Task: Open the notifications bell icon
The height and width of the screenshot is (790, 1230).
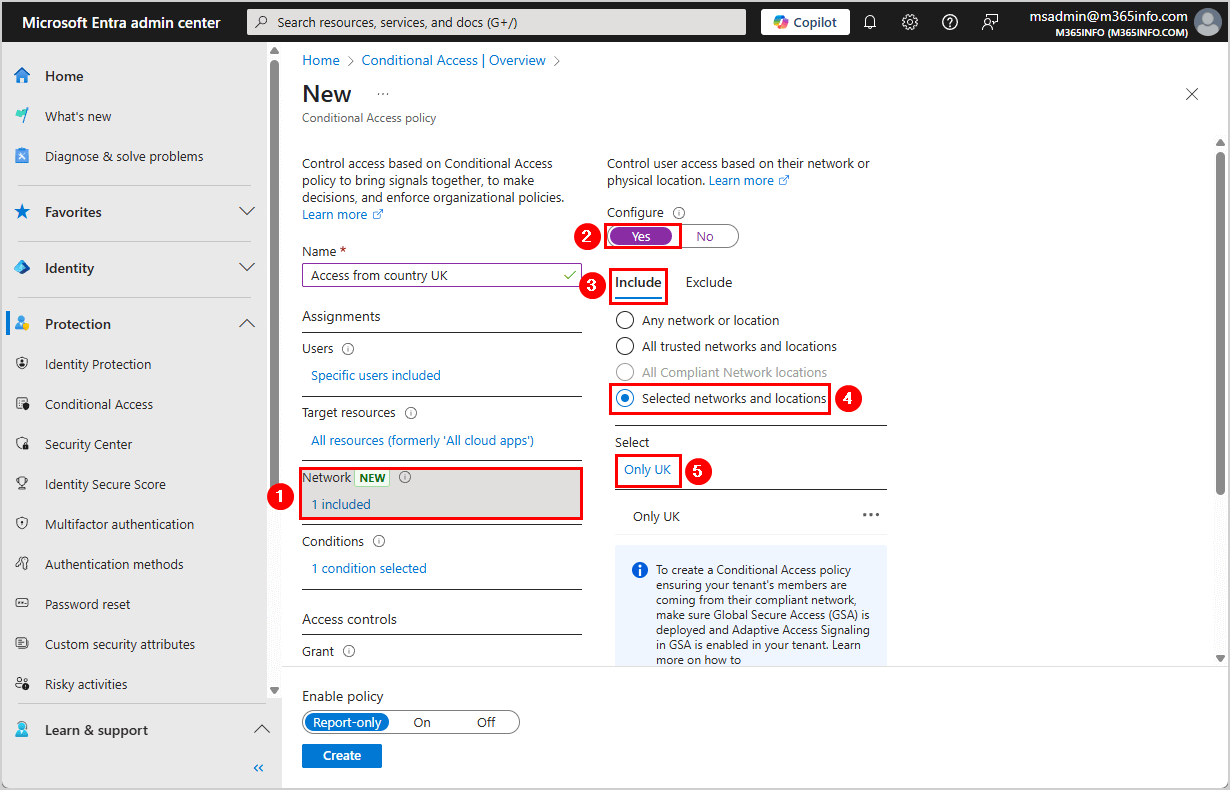Action: (x=870, y=22)
